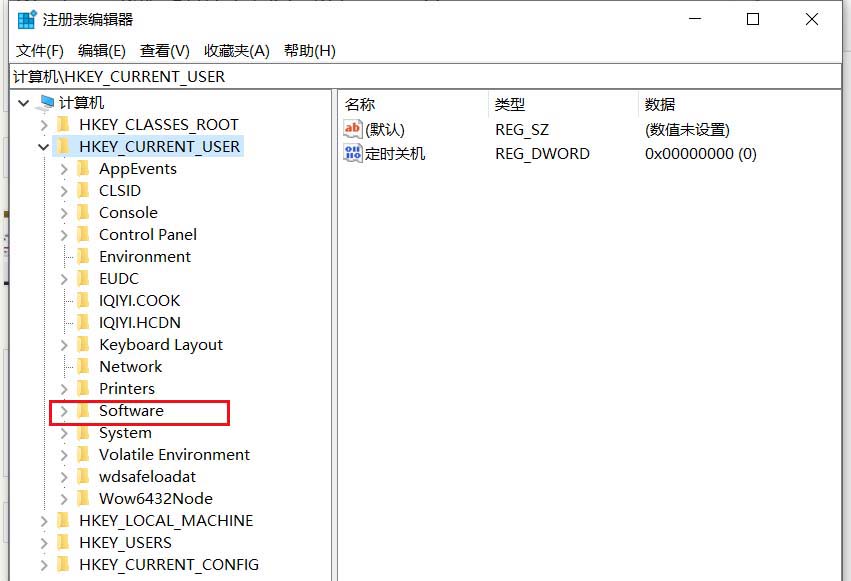Open the 收藏夹(A) menu

pos(237,51)
